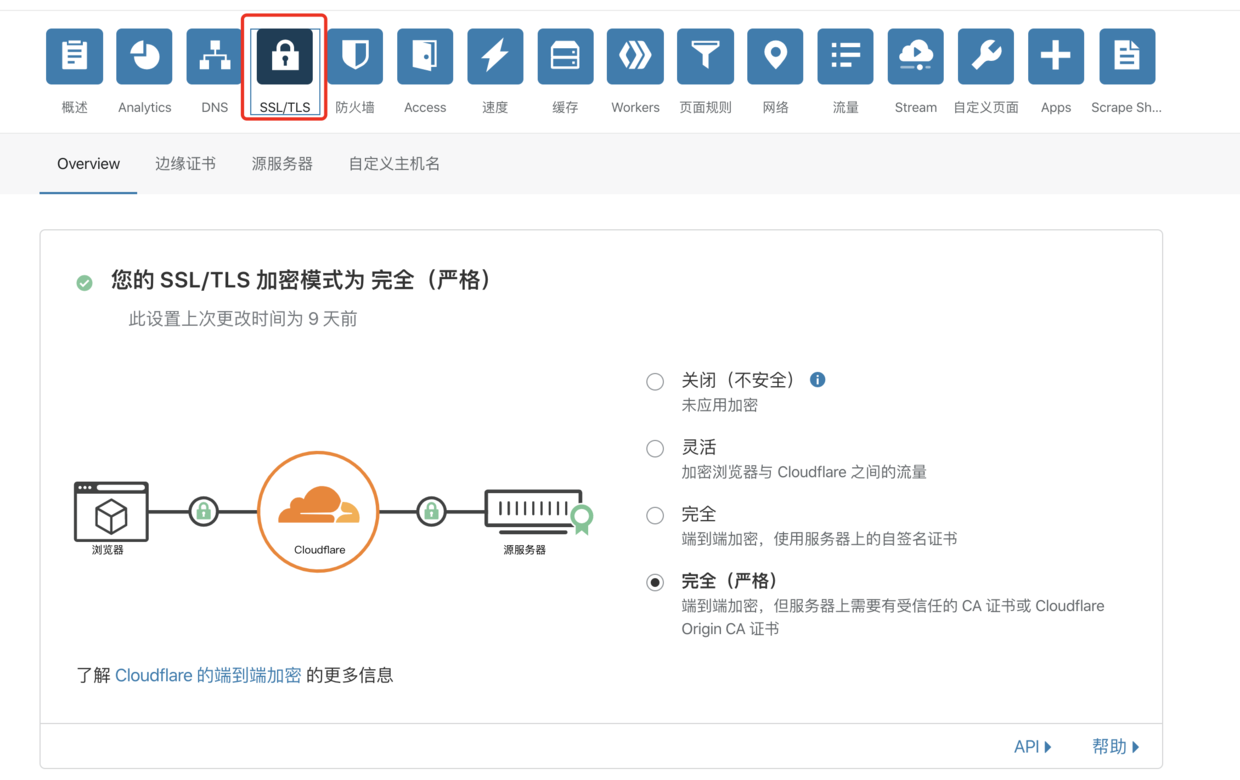Open the 页面规则 funnel icon
This screenshot has width=1240, height=780.
coord(705,56)
